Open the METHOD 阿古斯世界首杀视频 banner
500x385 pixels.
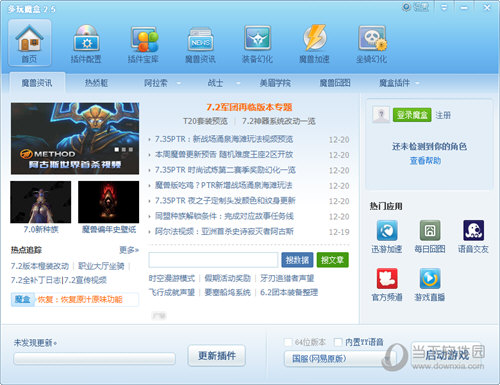[75, 138]
